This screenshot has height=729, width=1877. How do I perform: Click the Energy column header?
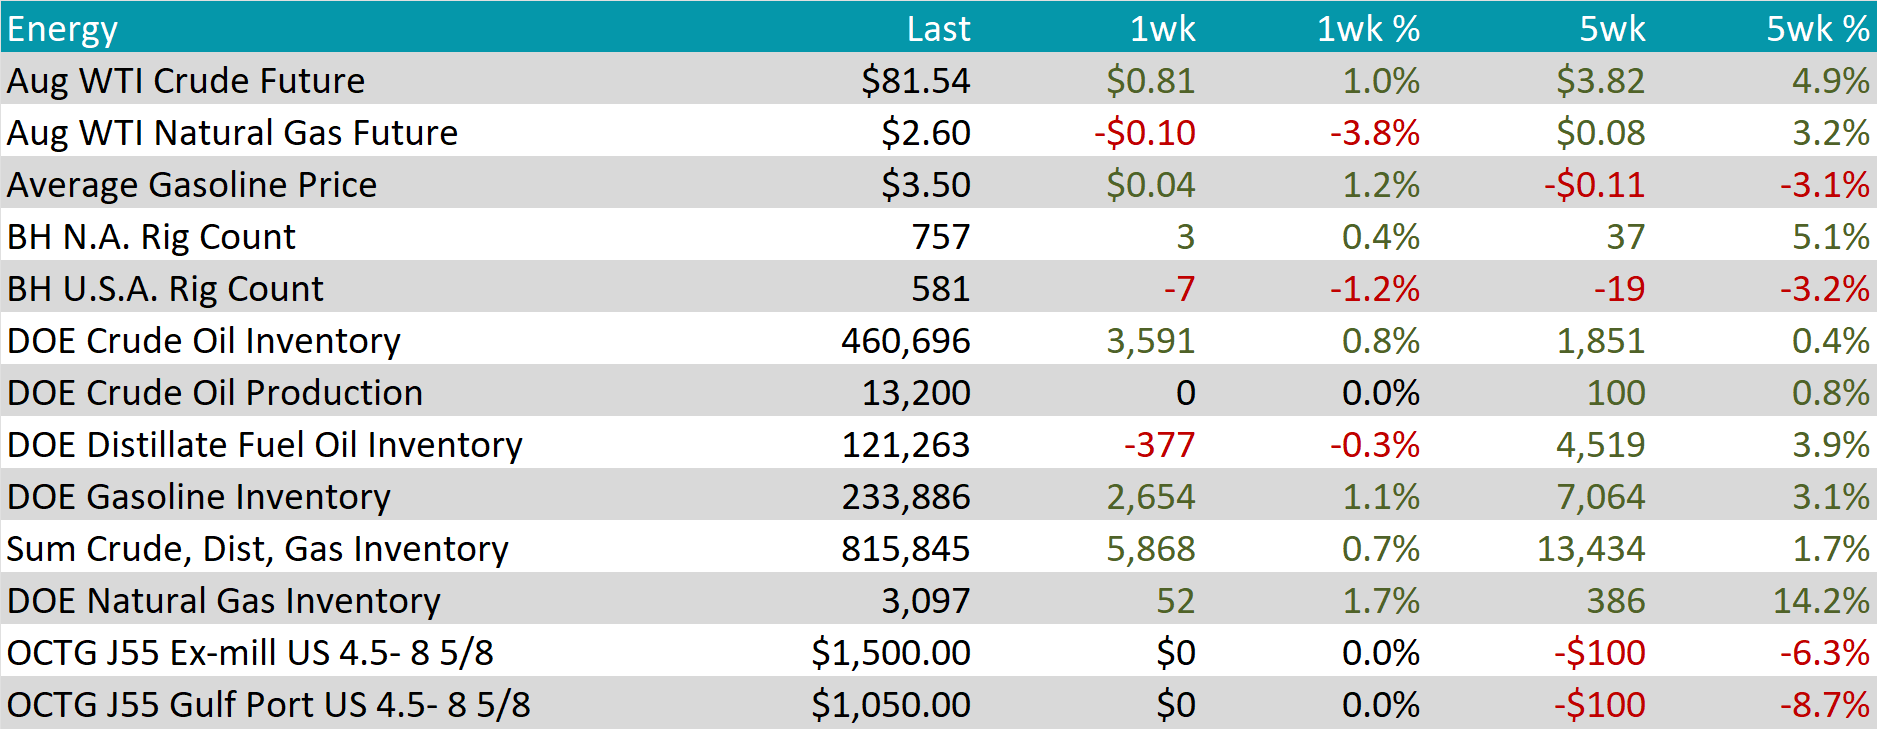[62, 29]
